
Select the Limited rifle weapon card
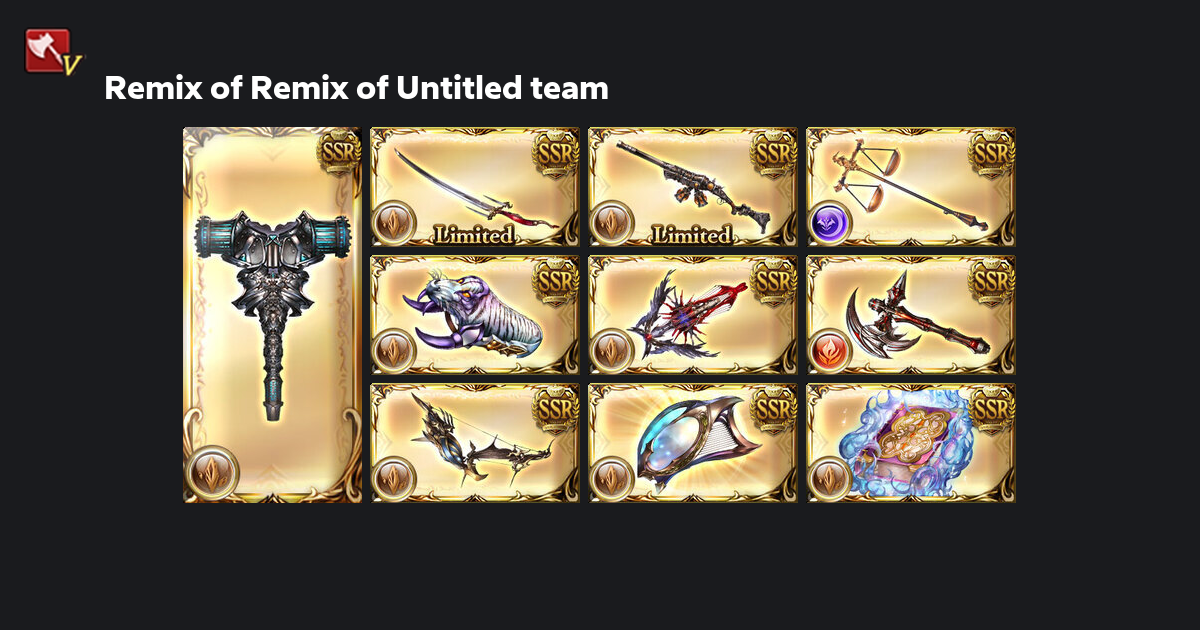click(692, 187)
